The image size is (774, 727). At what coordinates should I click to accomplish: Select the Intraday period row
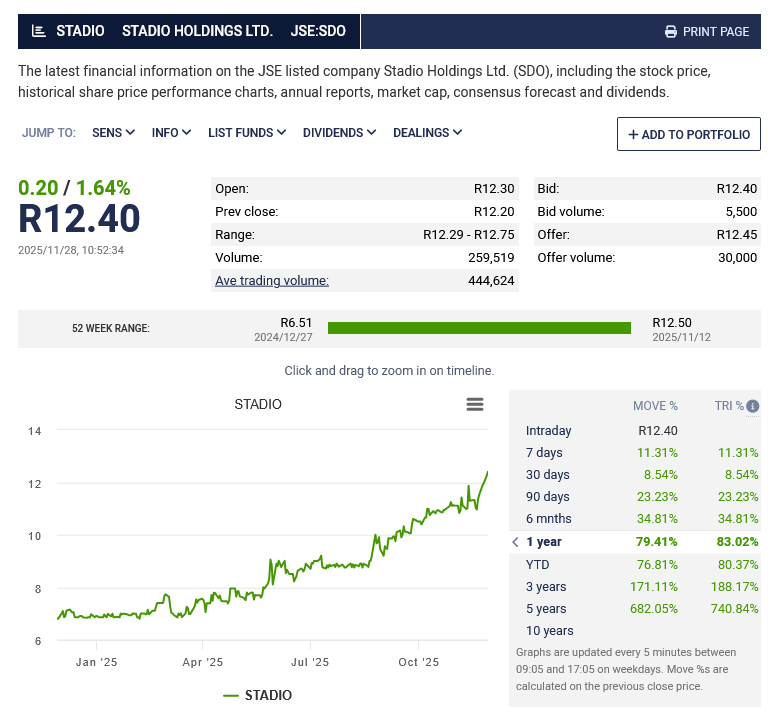tap(635, 430)
